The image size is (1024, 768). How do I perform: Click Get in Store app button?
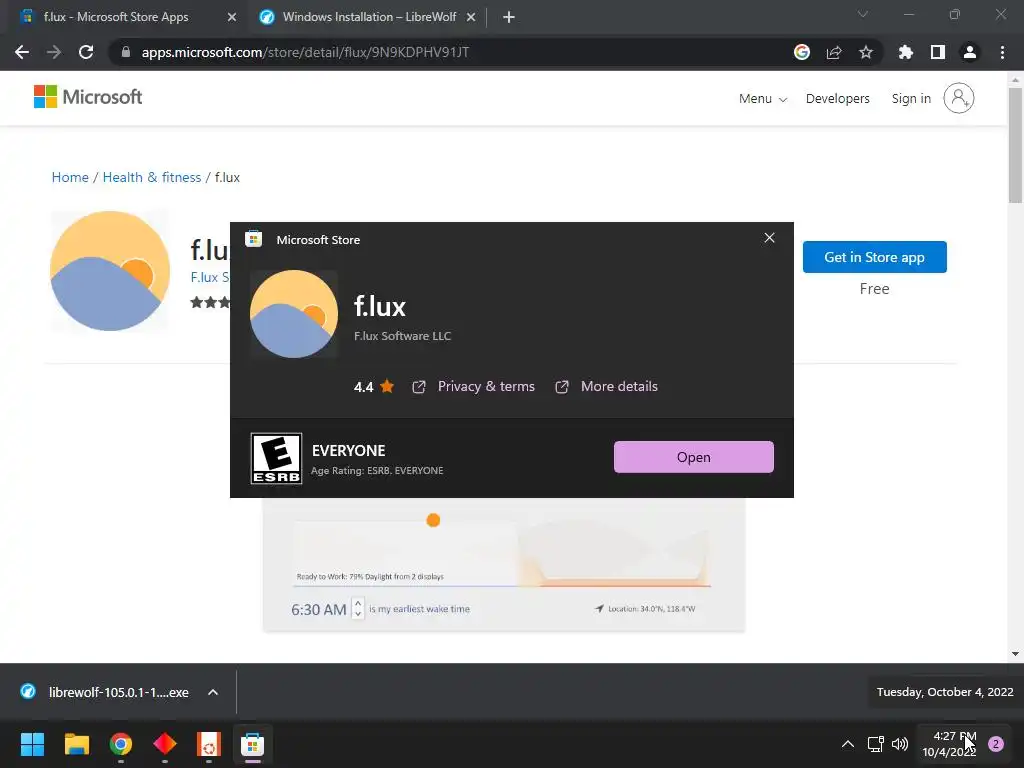pyautogui.click(x=874, y=257)
